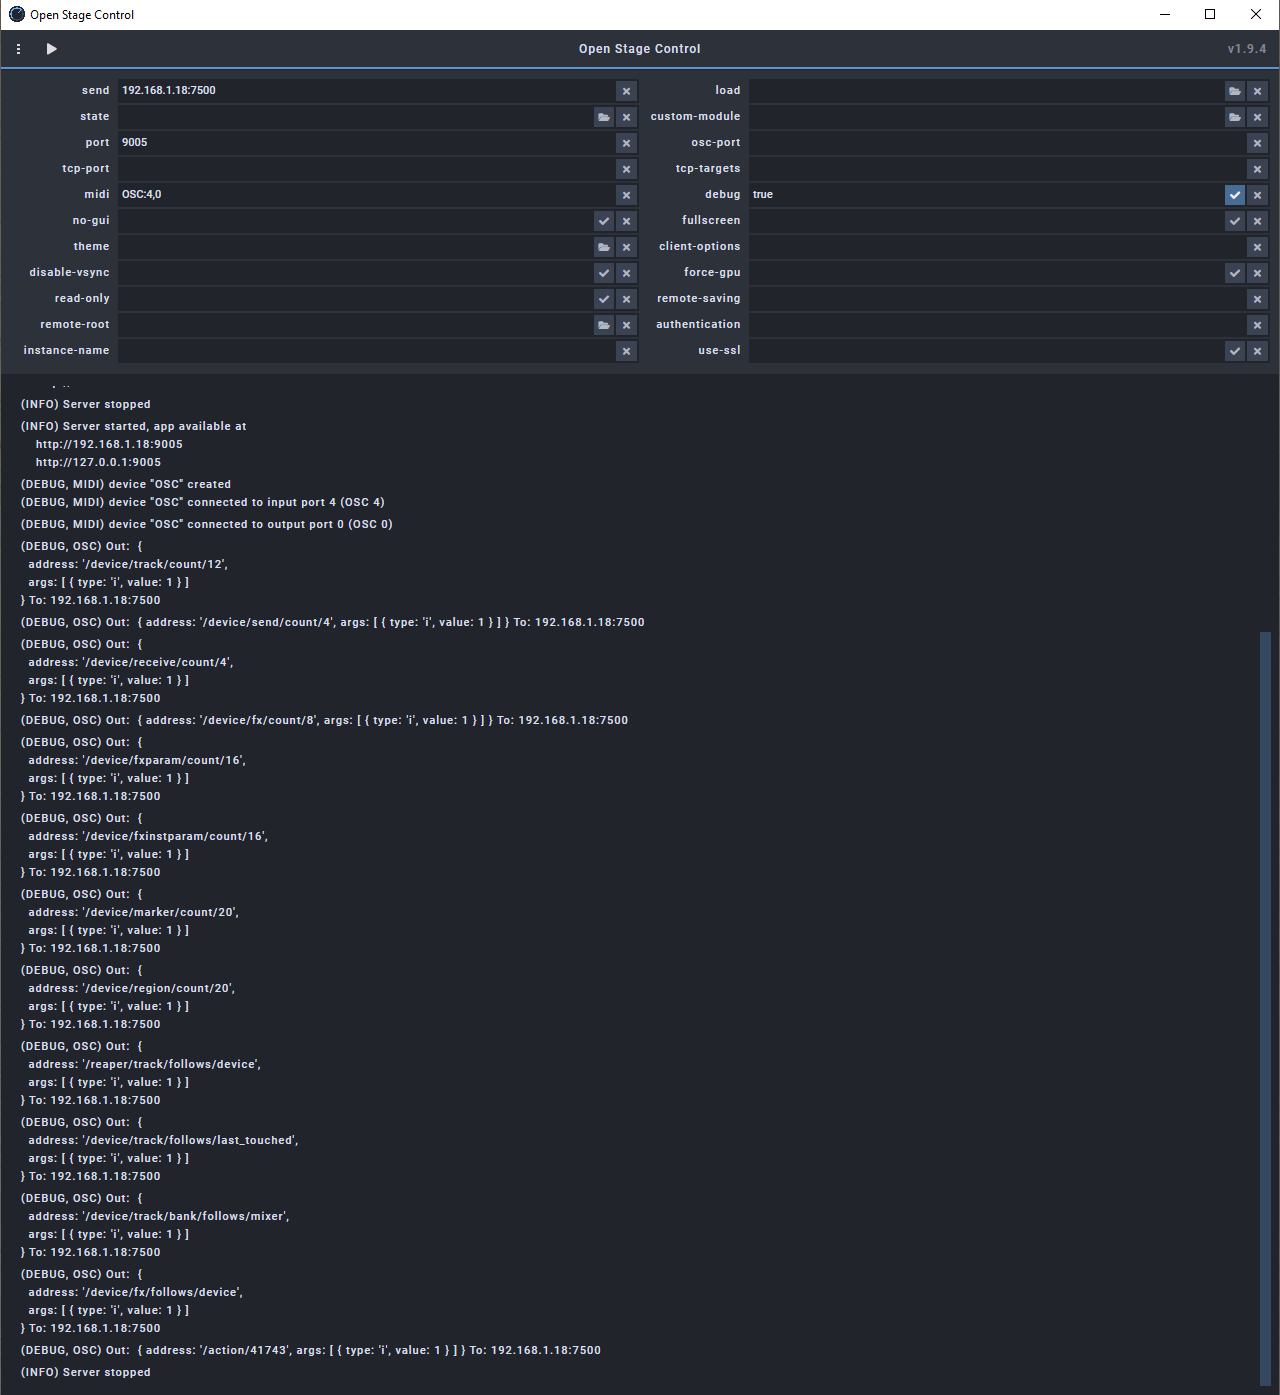
Task: Clear the remote-root field
Action: coord(627,325)
